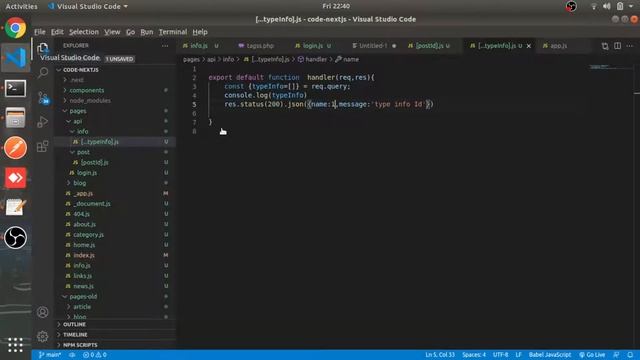Screen dimensions: 640x360
Task: Click Spaces: 4 indentation setting
Action: tap(473, 355)
